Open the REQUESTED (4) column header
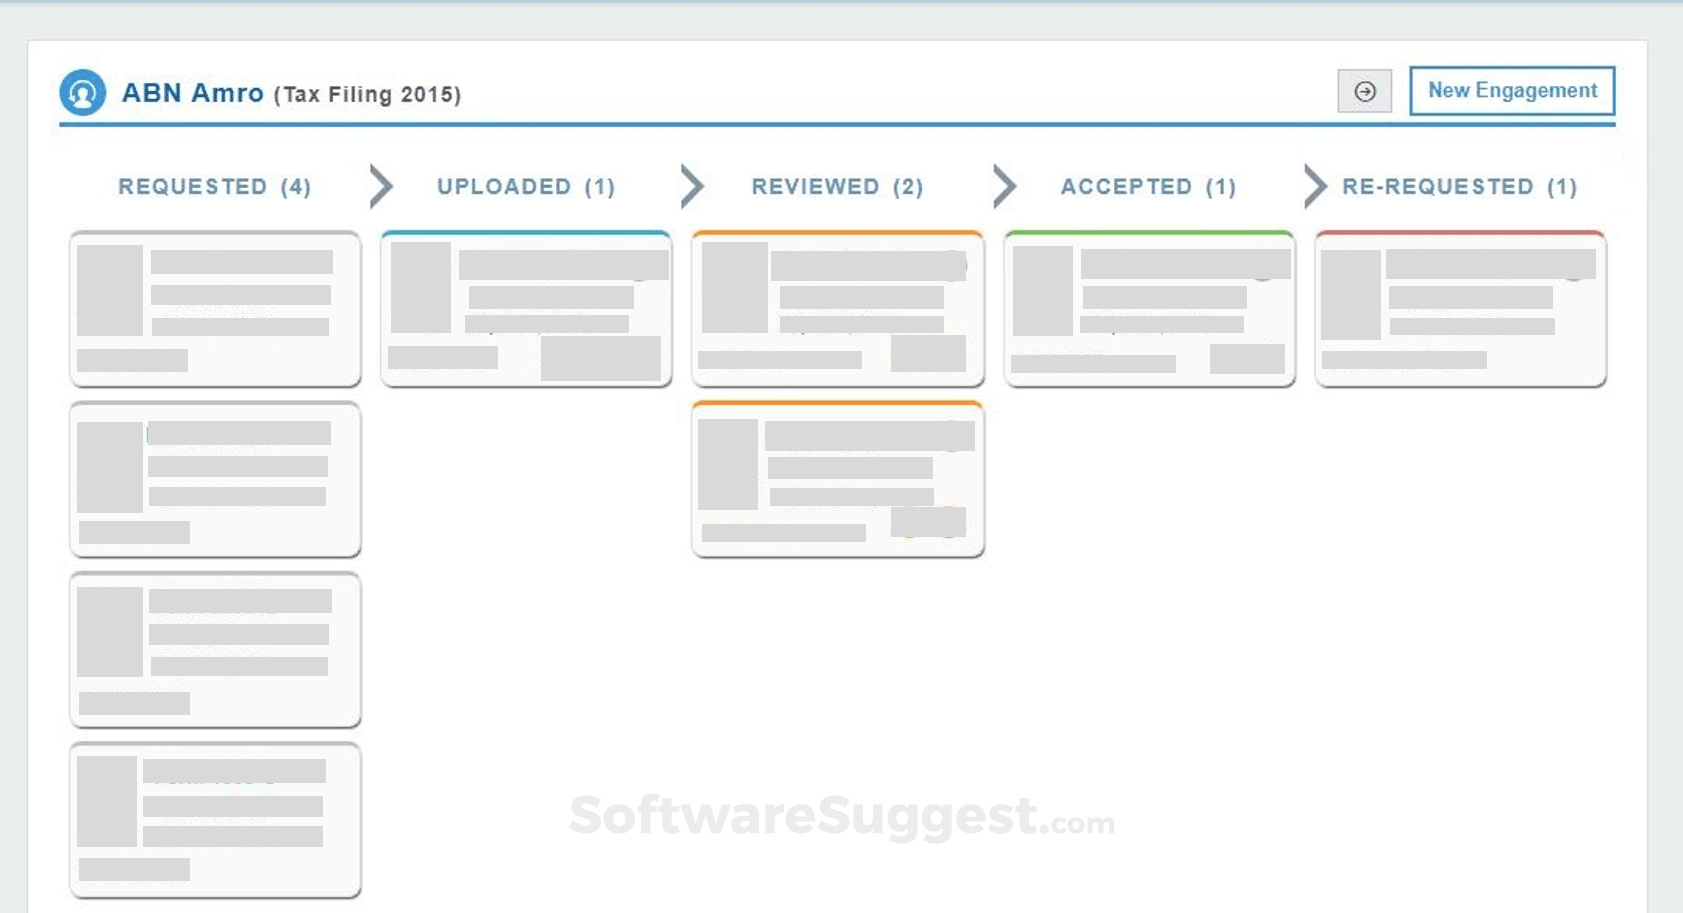This screenshot has height=913, width=1683. pos(214,186)
